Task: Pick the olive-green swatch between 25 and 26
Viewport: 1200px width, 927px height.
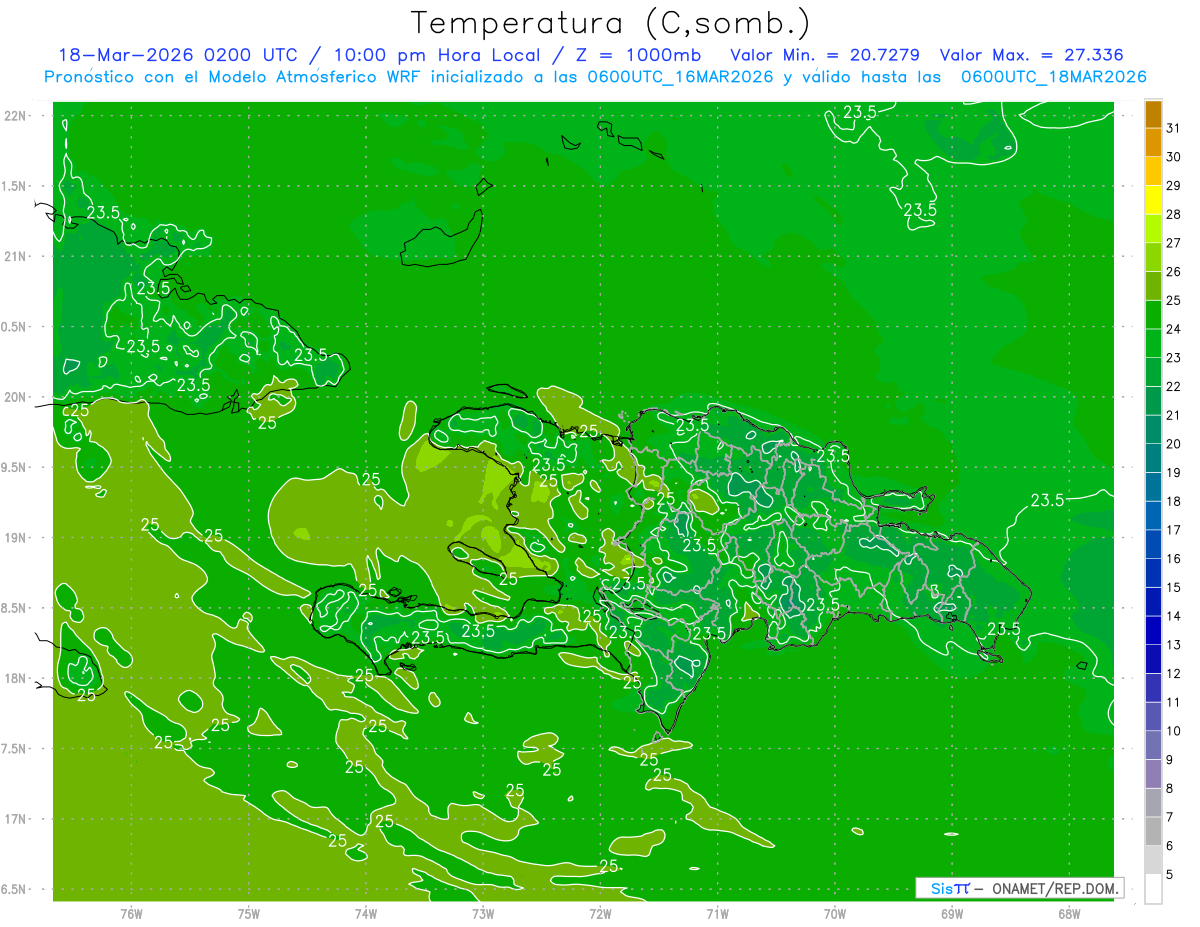Action: tap(1153, 286)
